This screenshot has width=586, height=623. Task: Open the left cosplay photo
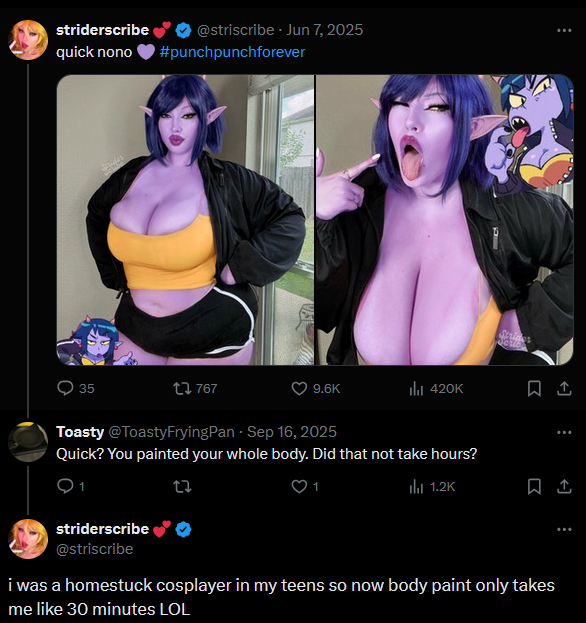pos(185,220)
